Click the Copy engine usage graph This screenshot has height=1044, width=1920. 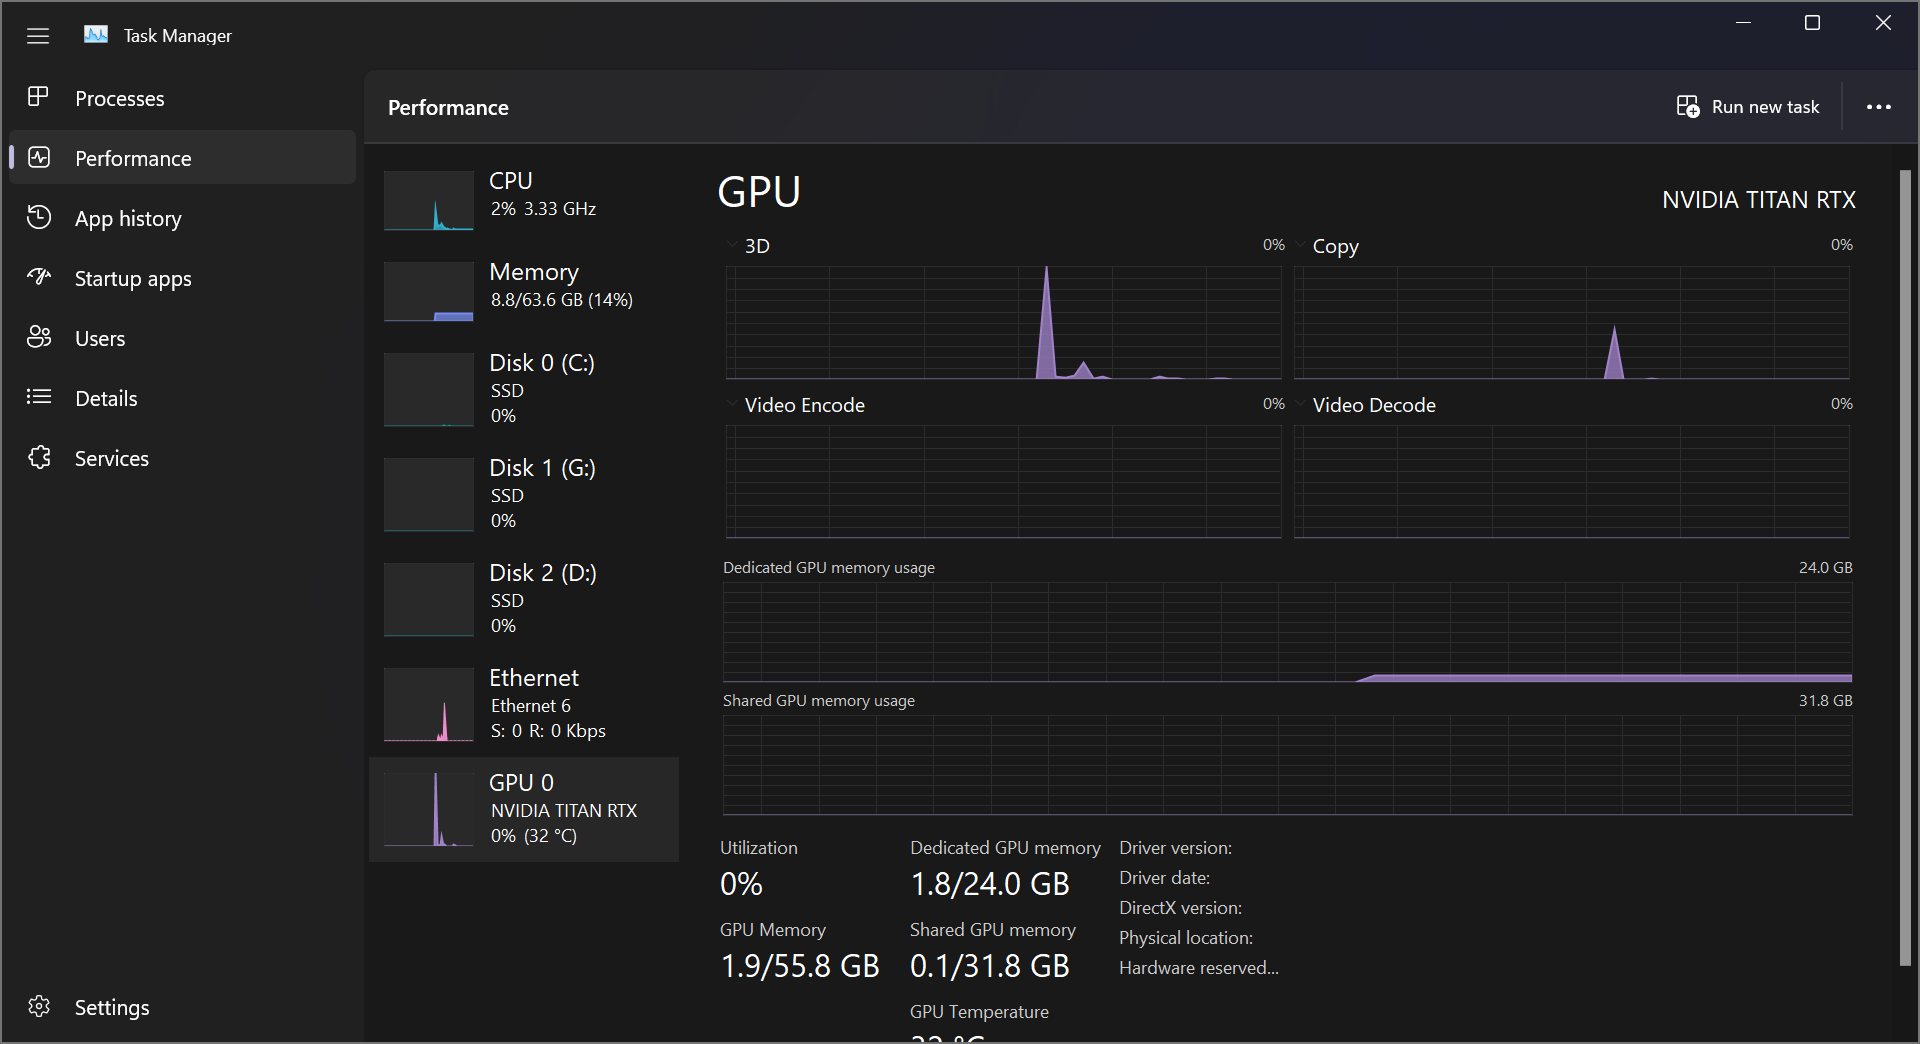coord(1572,322)
